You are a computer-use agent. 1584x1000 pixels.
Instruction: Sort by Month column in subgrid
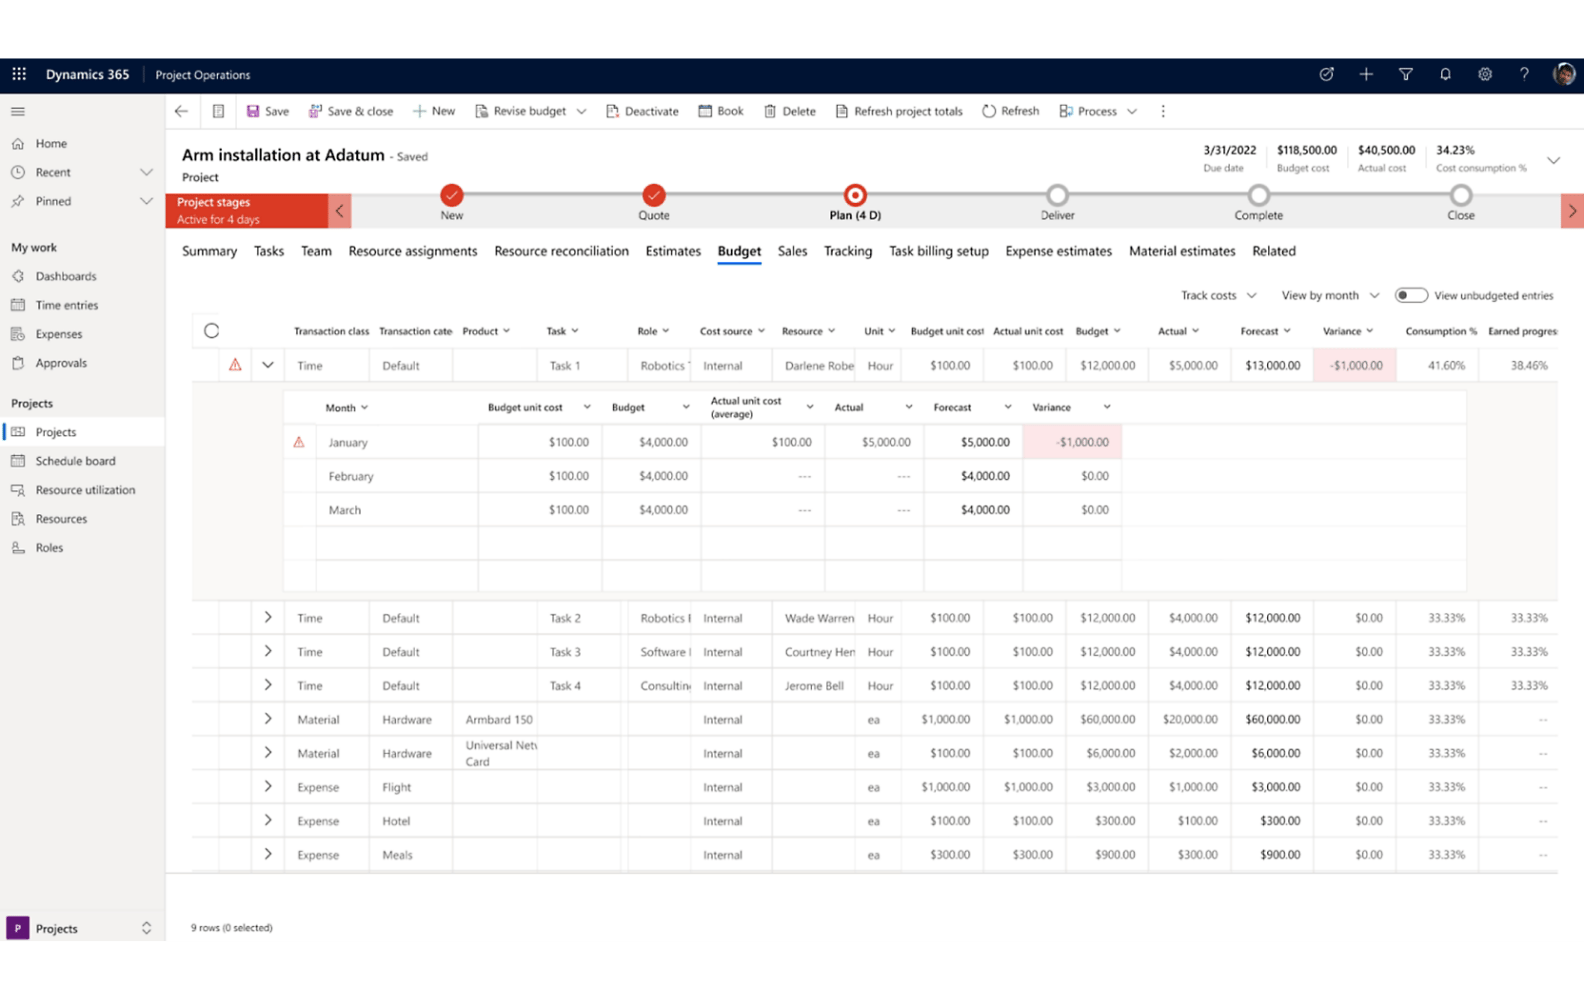(x=346, y=408)
